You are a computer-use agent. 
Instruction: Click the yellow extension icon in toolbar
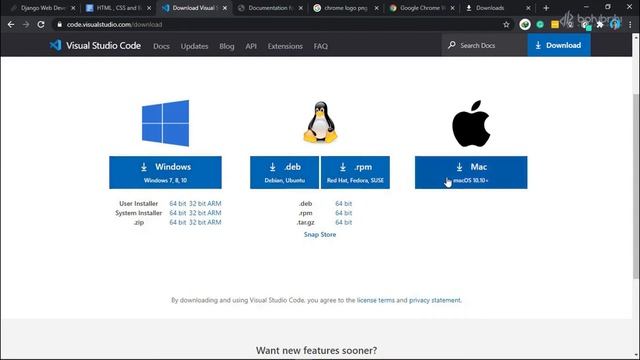coord(555,24)
